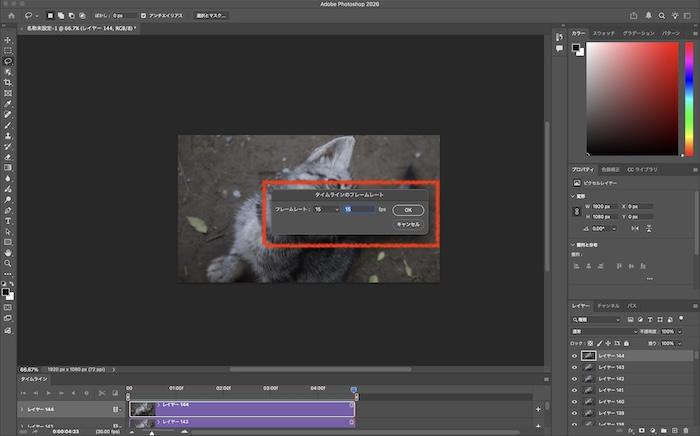Viewport: 700px width, 436px height.
Task: Open the frame rate preset dropdown
Action: click(x=329, y=210)
